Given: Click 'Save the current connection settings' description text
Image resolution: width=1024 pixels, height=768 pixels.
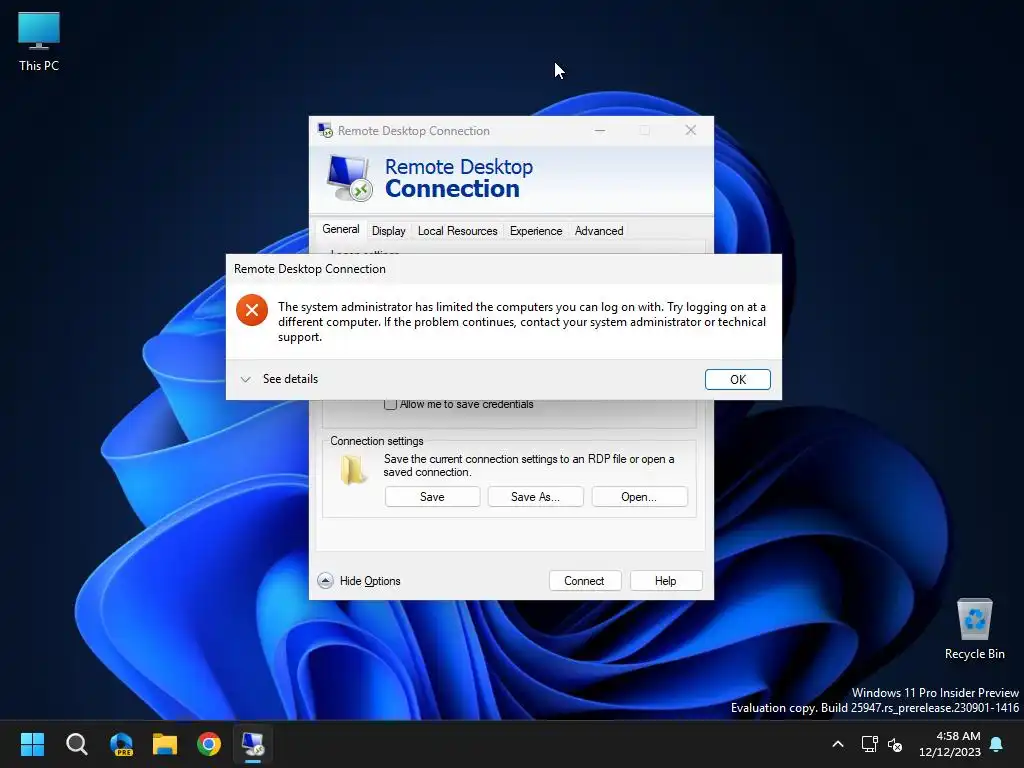Looking at the screenshot, I should click(x=529, y=466).
